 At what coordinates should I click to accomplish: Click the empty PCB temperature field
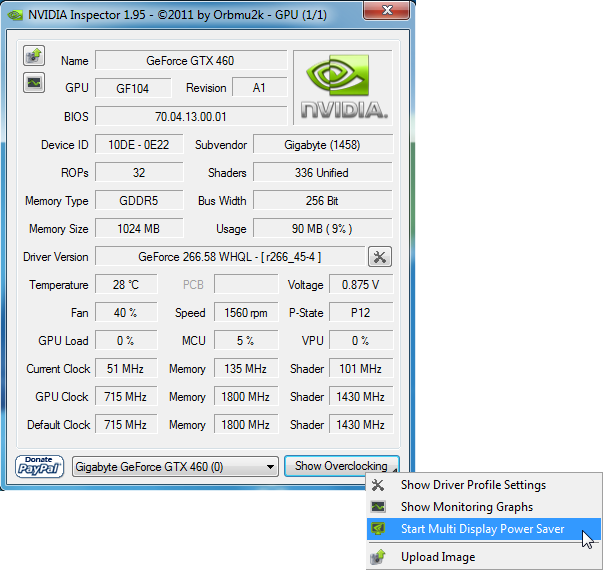246,285
